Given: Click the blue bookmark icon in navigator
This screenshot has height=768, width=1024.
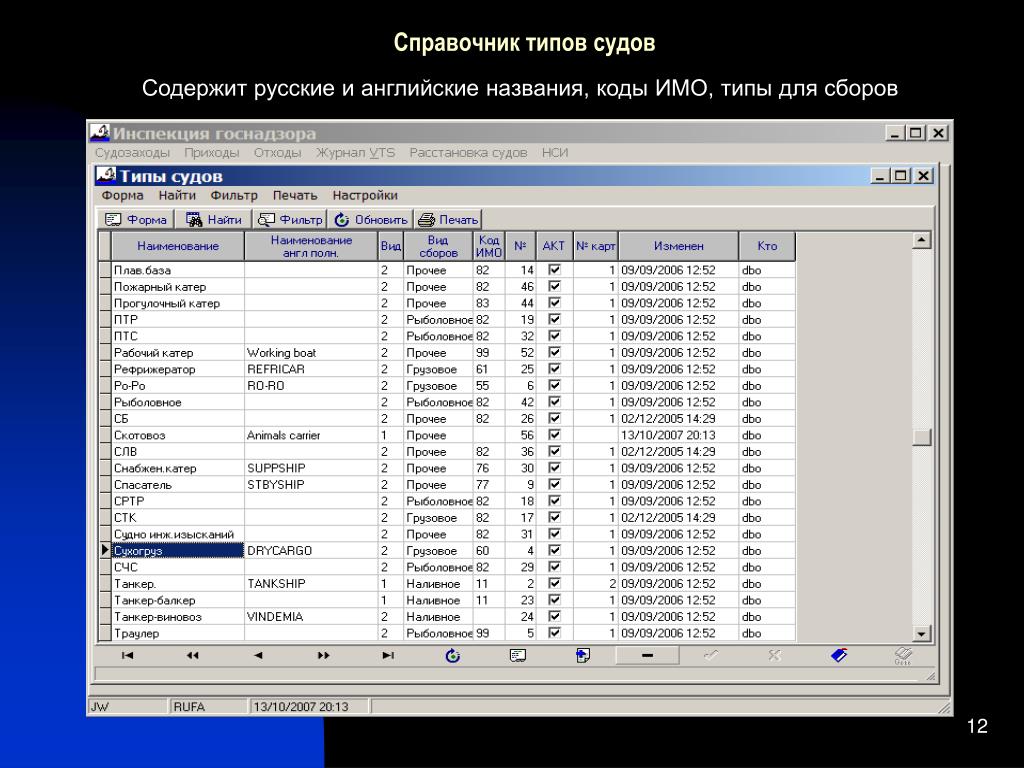Looking at the screenshot, I should (x=839, y=656).
